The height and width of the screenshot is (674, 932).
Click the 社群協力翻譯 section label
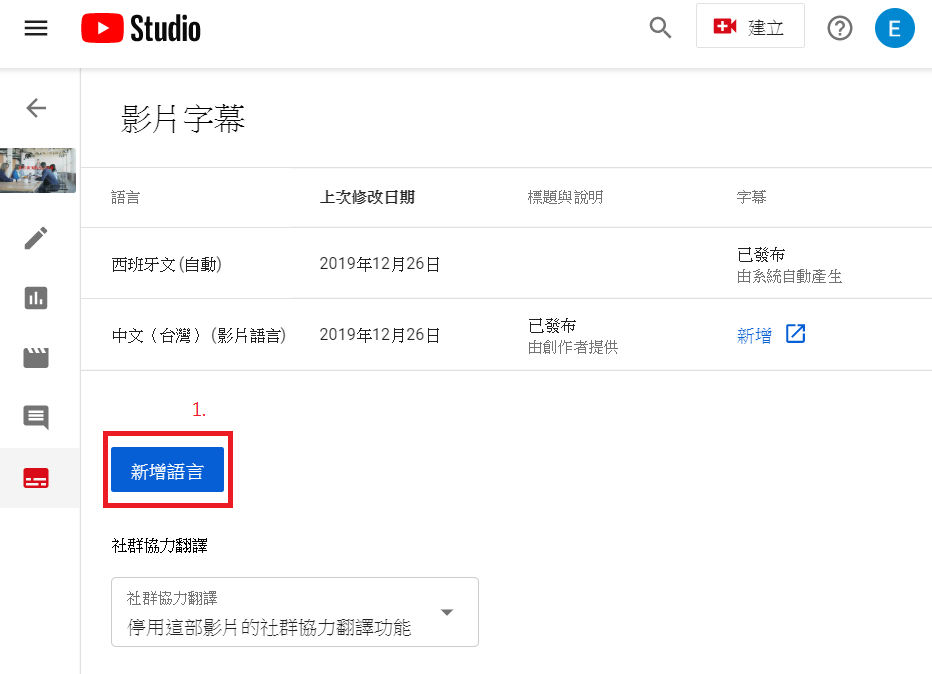click(159, 545)
